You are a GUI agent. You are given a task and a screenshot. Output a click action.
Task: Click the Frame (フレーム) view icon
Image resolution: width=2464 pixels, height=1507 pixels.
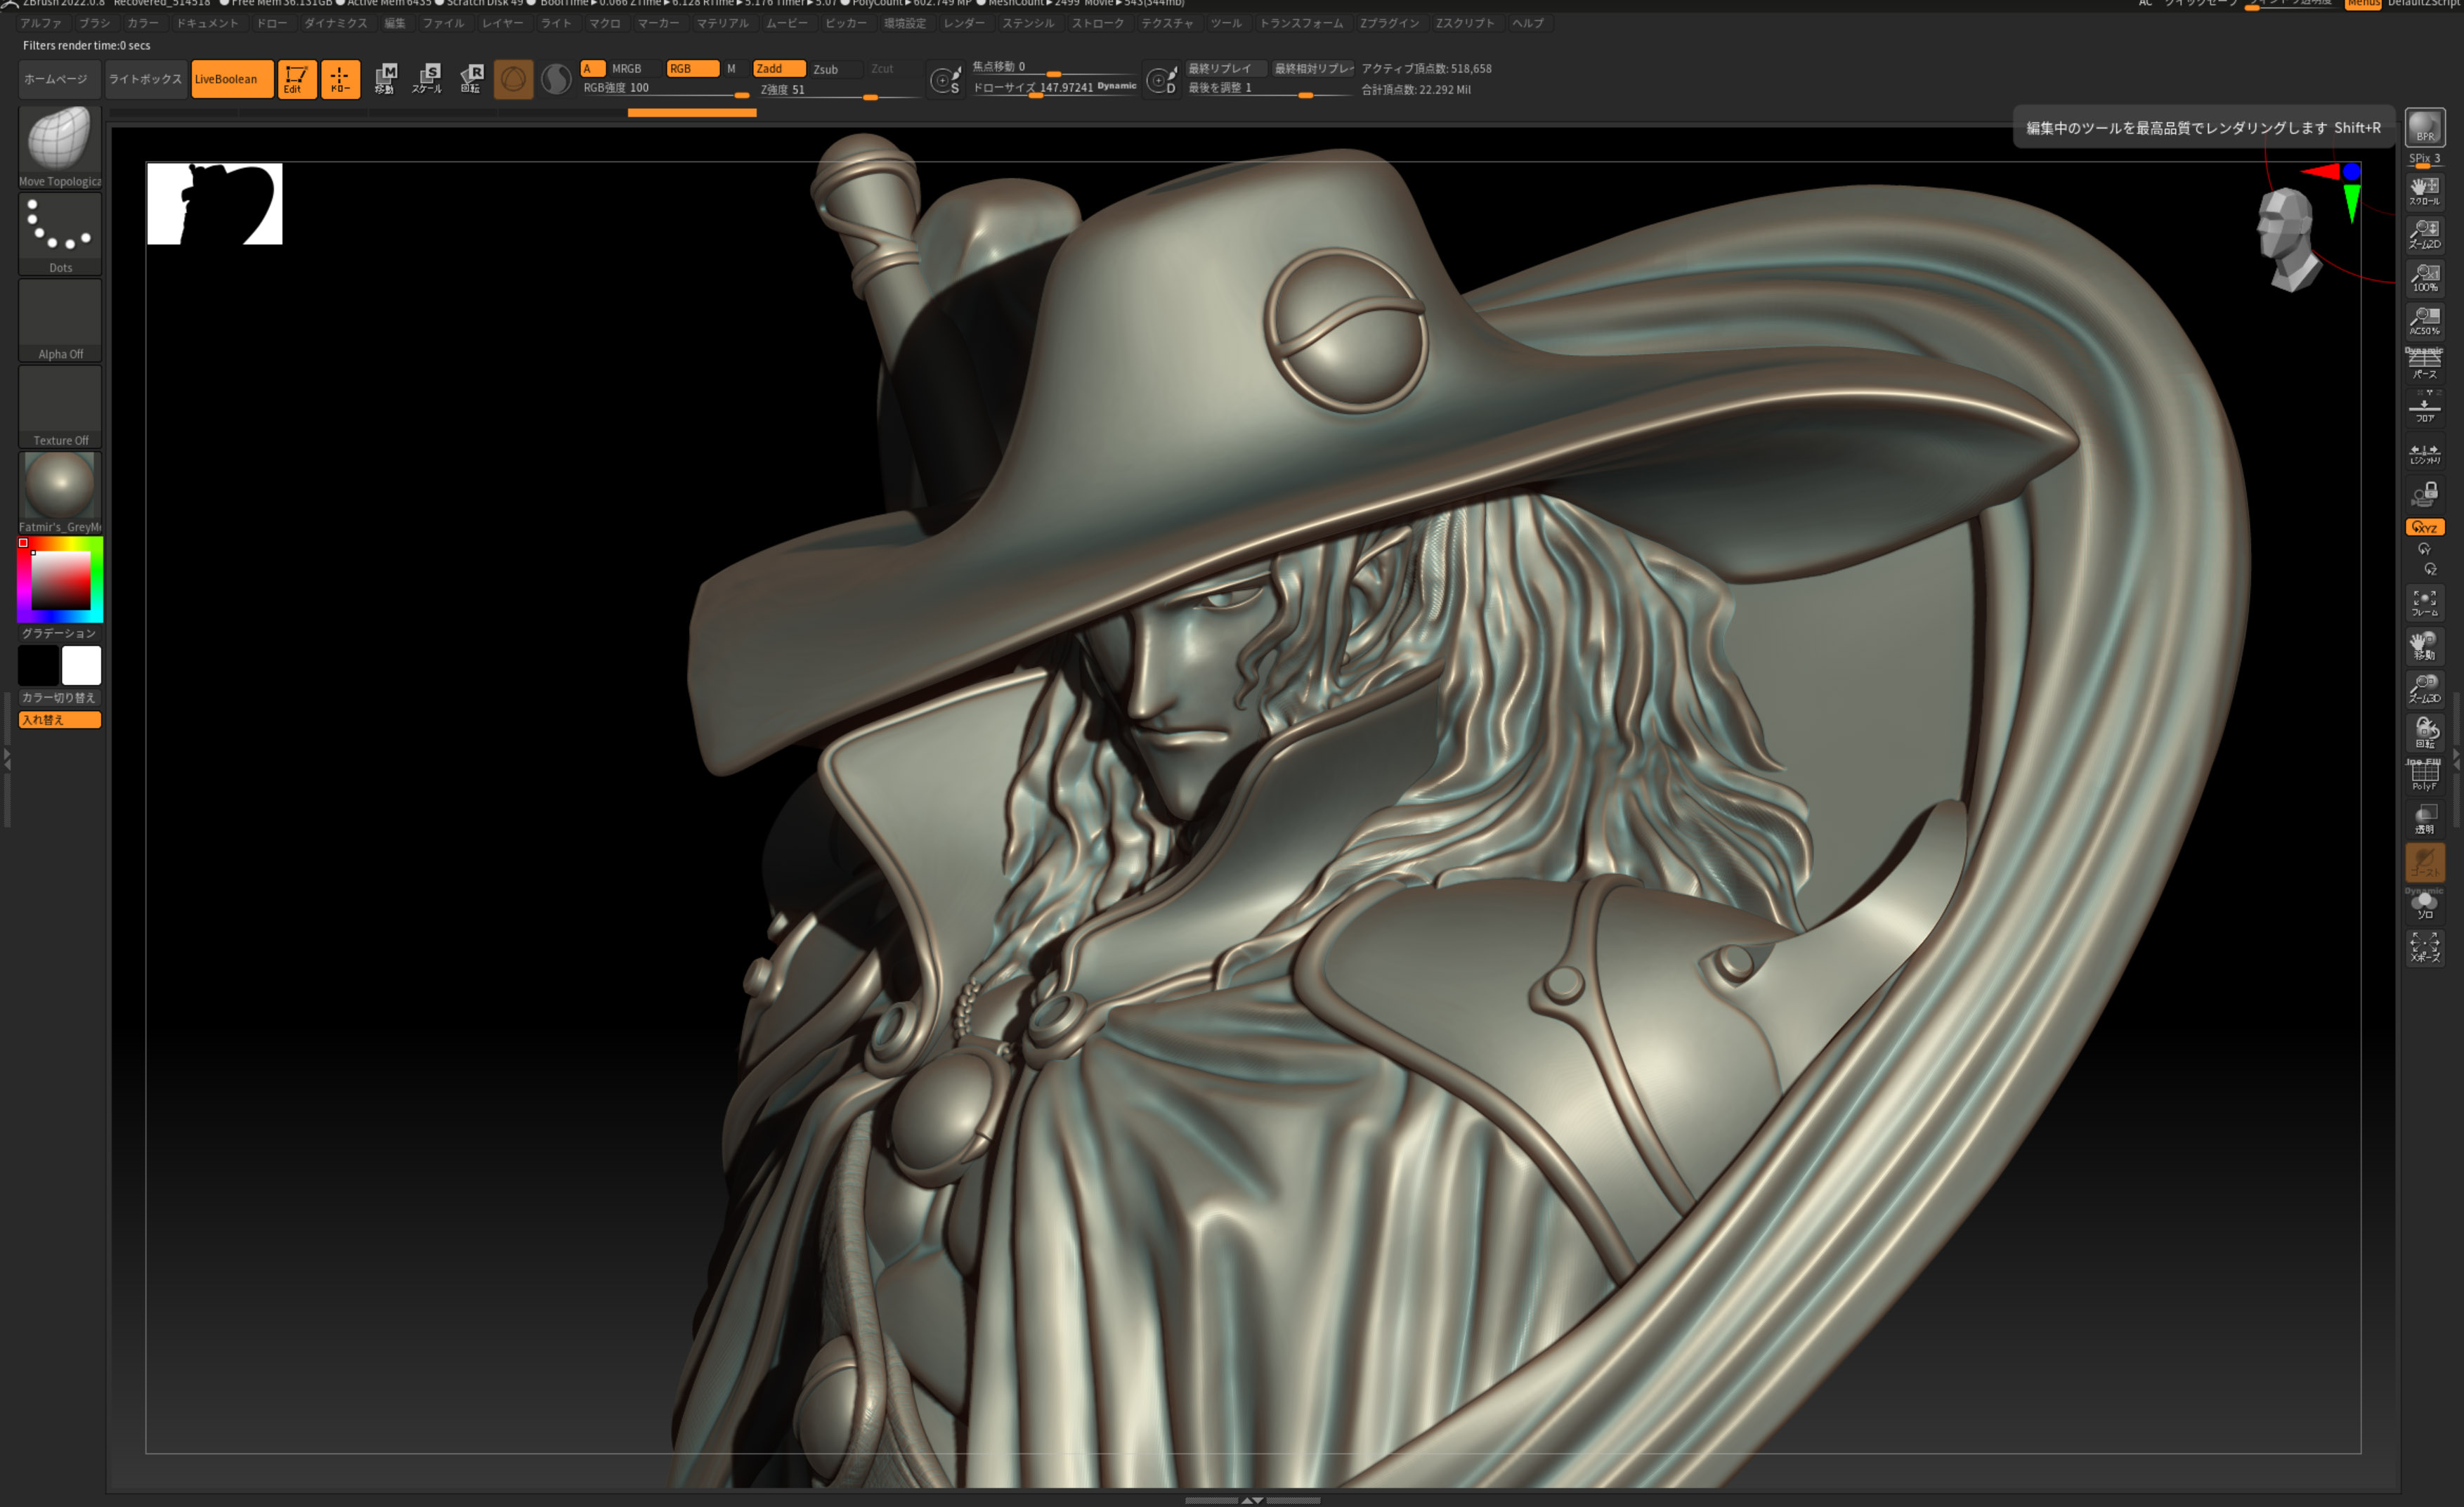click(2424, 602)
